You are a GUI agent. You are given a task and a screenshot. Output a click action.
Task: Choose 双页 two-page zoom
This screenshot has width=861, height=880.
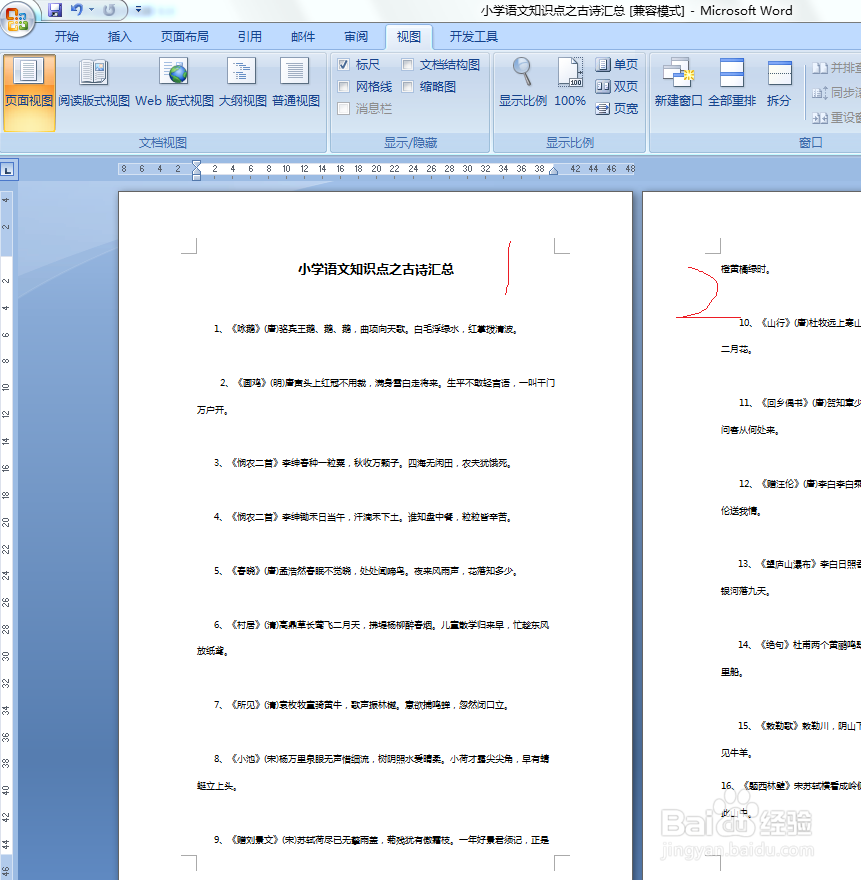coord(616,86)
